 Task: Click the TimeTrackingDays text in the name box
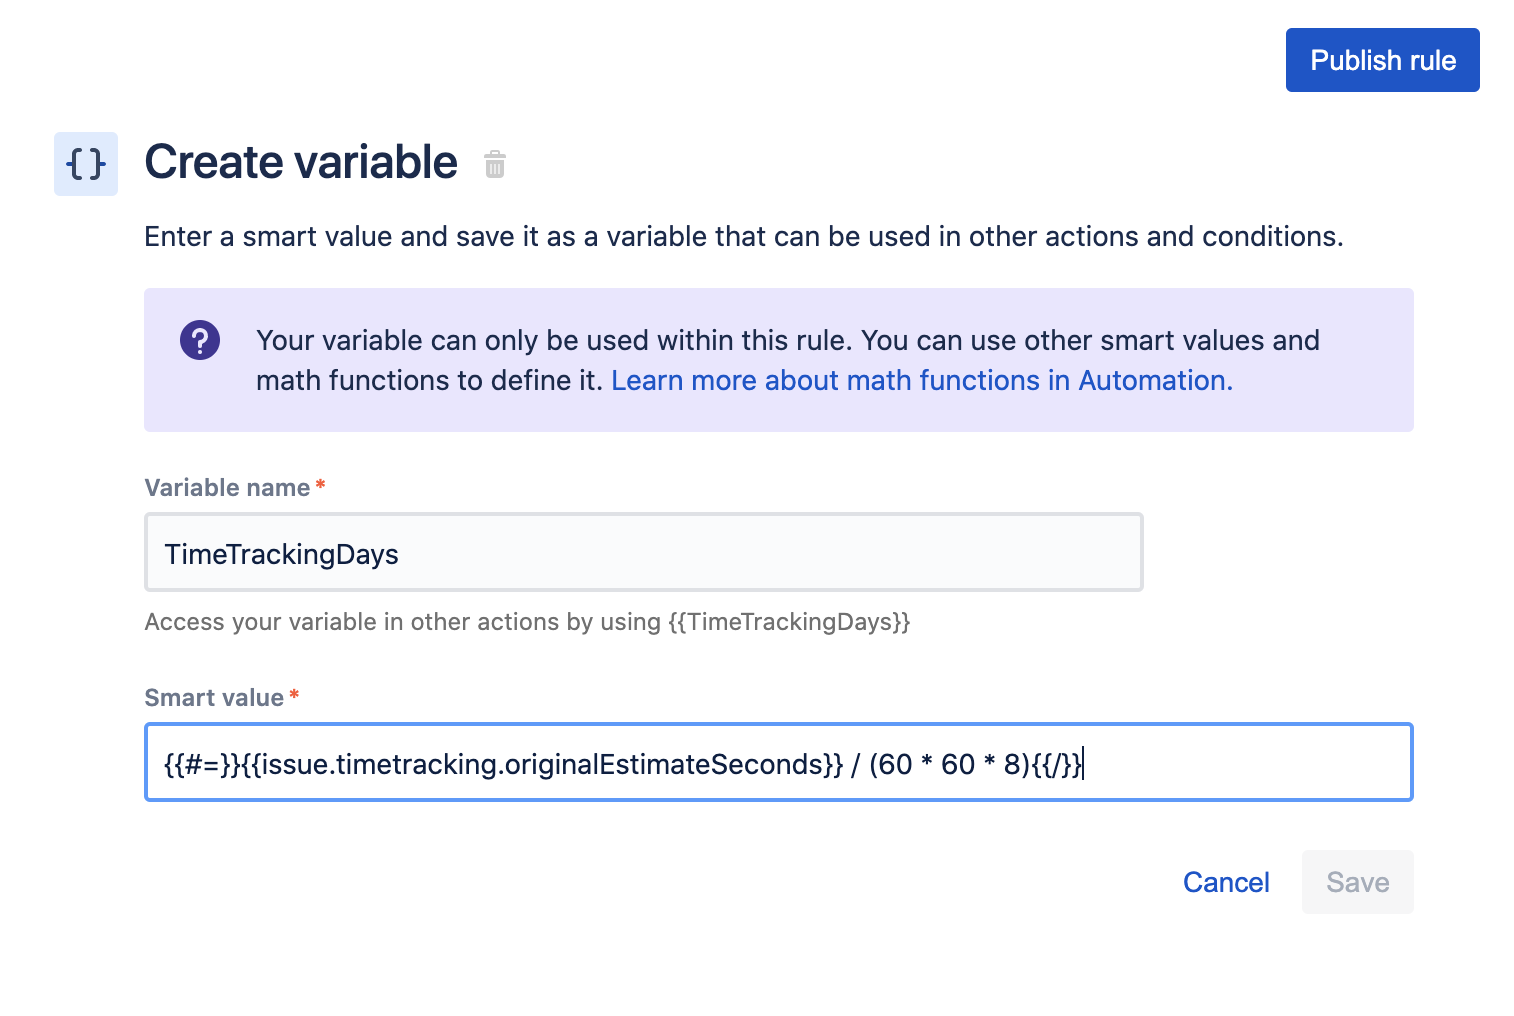coord(281,555)
